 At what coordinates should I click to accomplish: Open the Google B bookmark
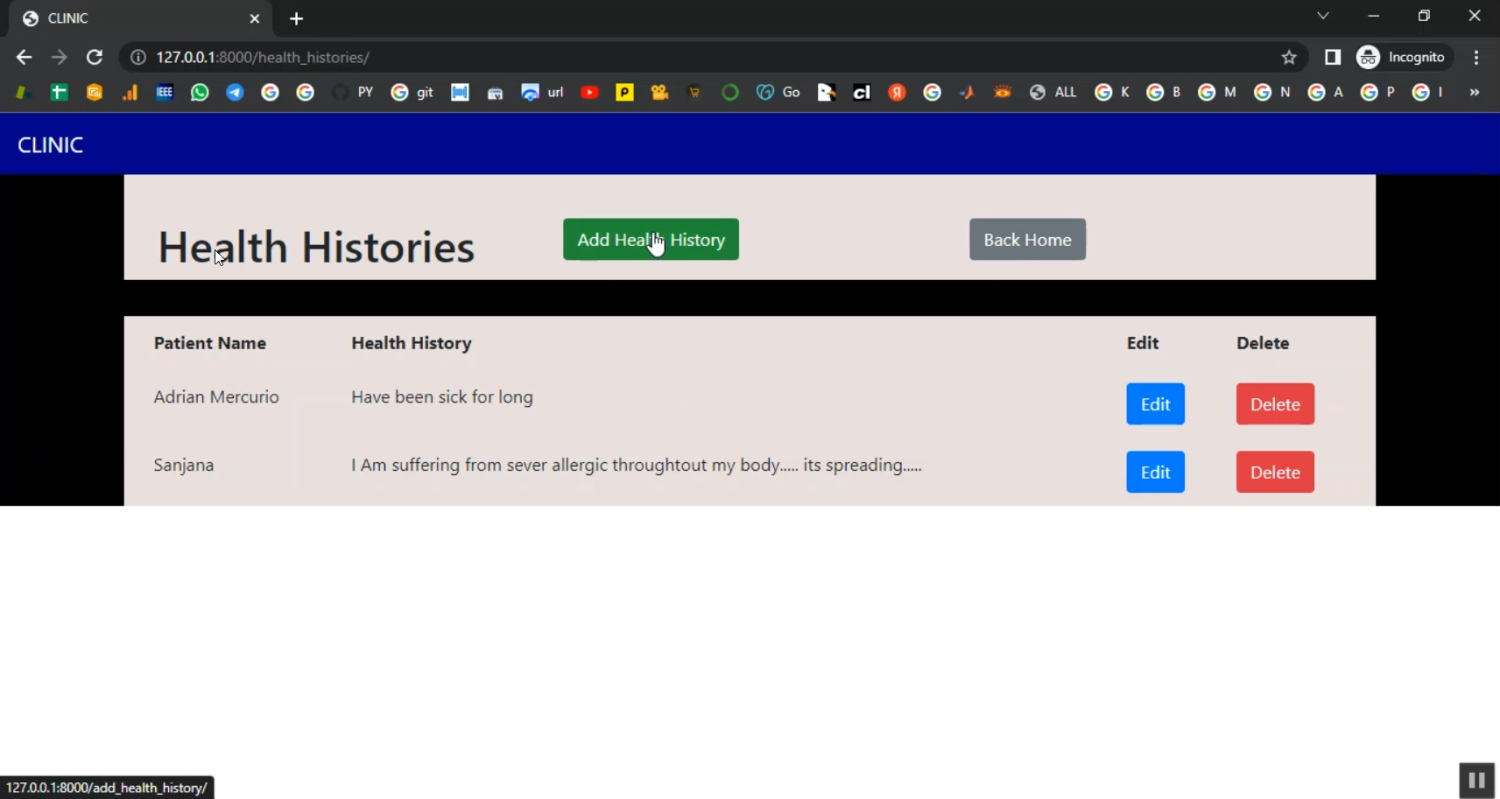(1164, 92)
